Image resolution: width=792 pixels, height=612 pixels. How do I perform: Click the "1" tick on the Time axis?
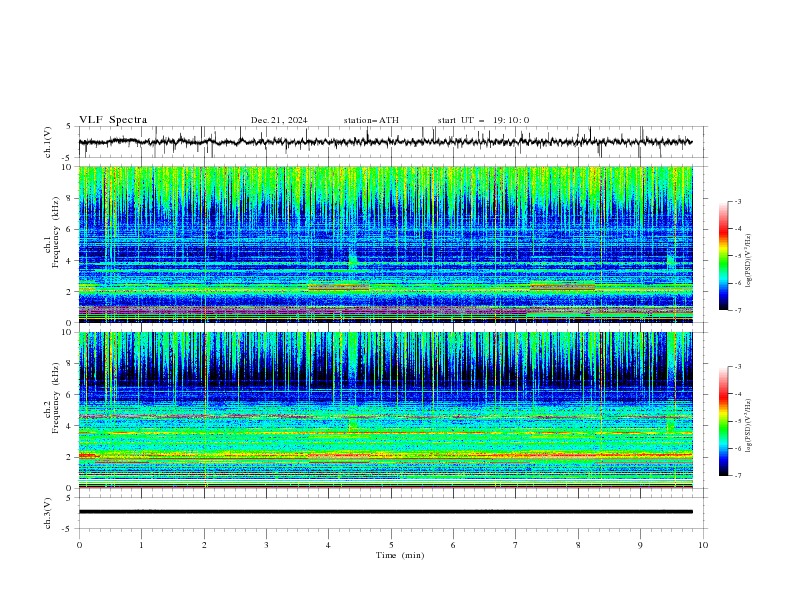[x=141, y=545]
